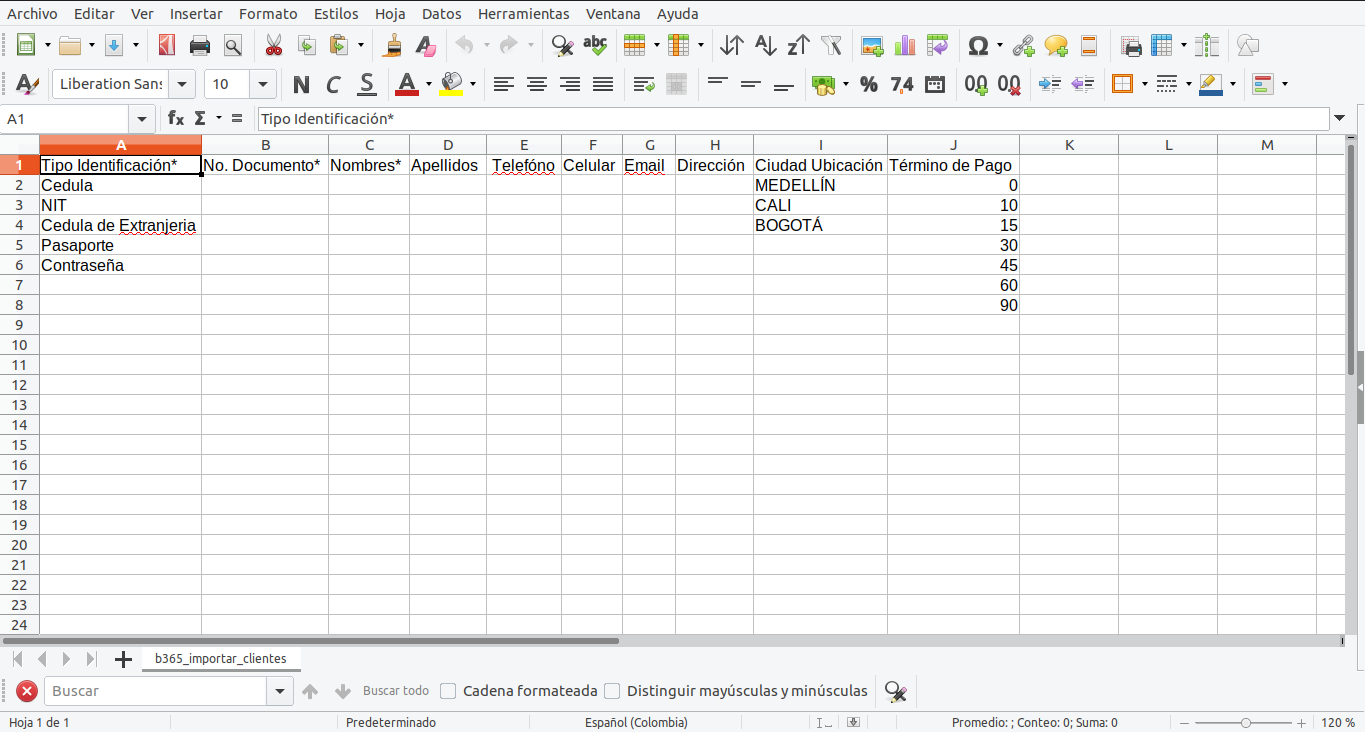Click the Español (Colombia) language status
This screenshot has width=1365, height=732.
636,722
